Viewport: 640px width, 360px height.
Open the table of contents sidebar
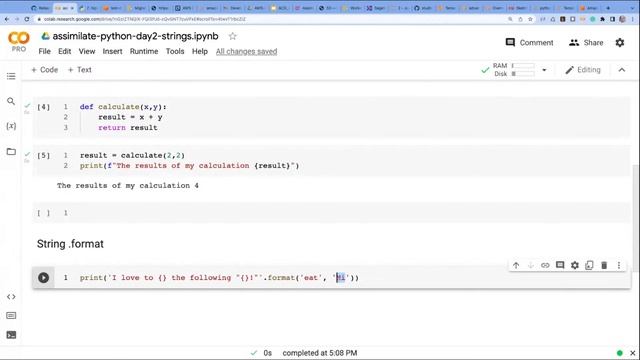(x=11, y=76)
